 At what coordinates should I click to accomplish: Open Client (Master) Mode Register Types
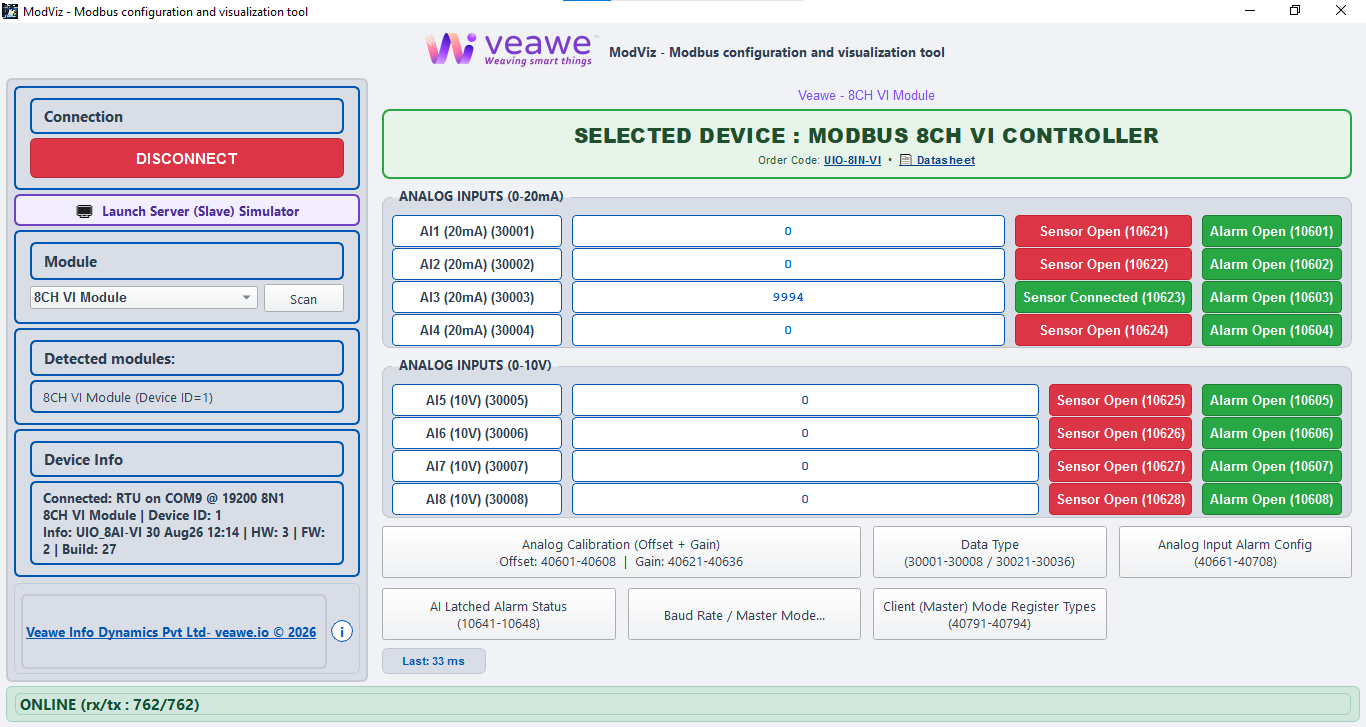990,614
